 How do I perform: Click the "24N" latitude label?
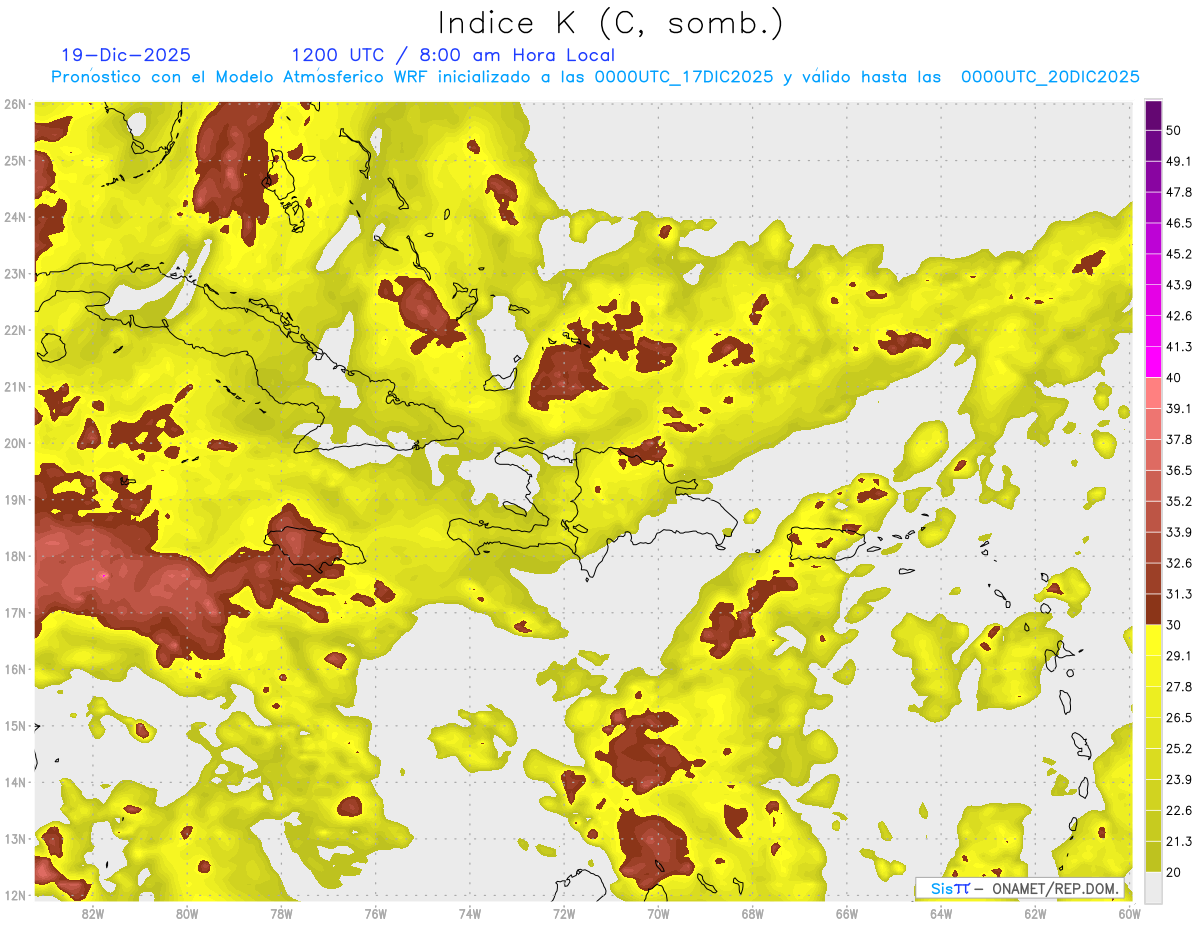(14, 217)
